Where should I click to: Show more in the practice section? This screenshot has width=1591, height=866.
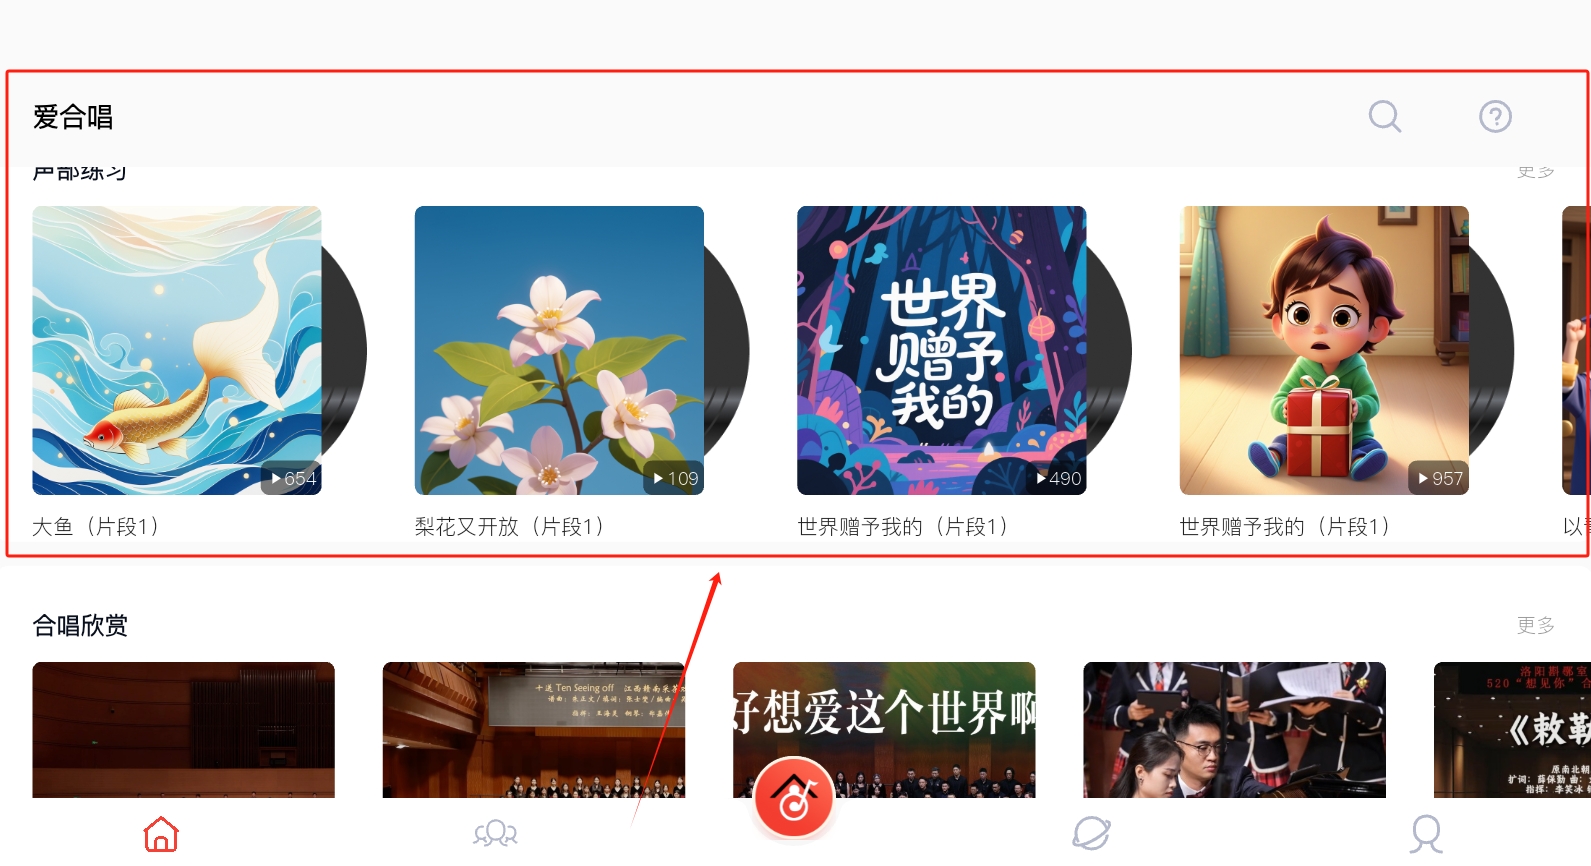[1536, 172]
